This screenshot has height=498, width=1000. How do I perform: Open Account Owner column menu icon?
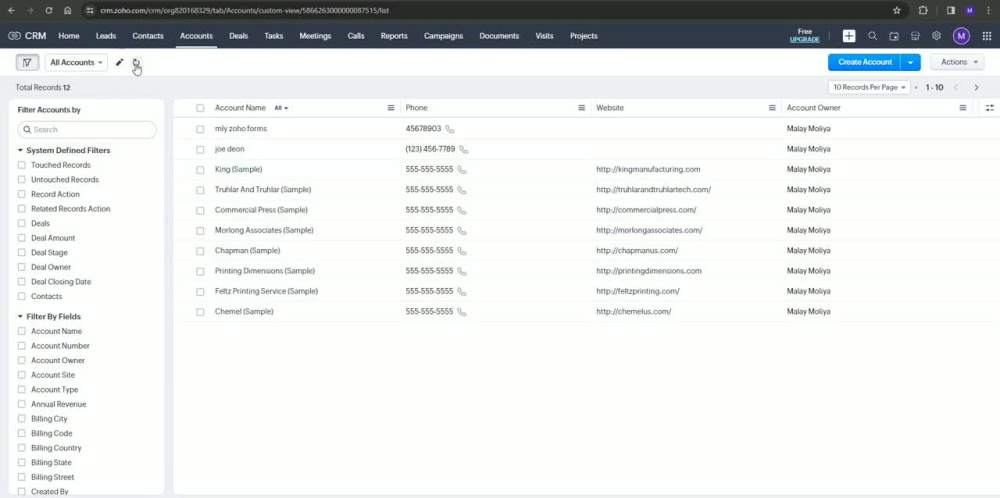click(x=963, y=108)
